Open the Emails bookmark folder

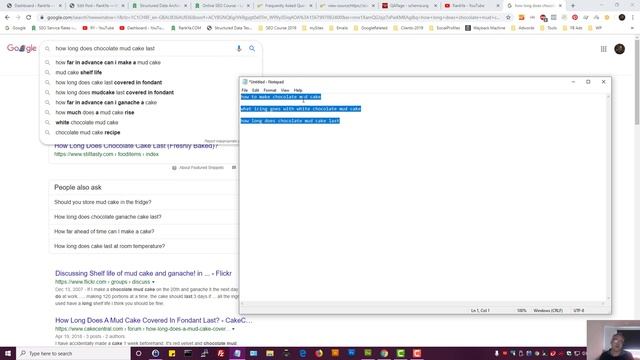click(338, 28)
